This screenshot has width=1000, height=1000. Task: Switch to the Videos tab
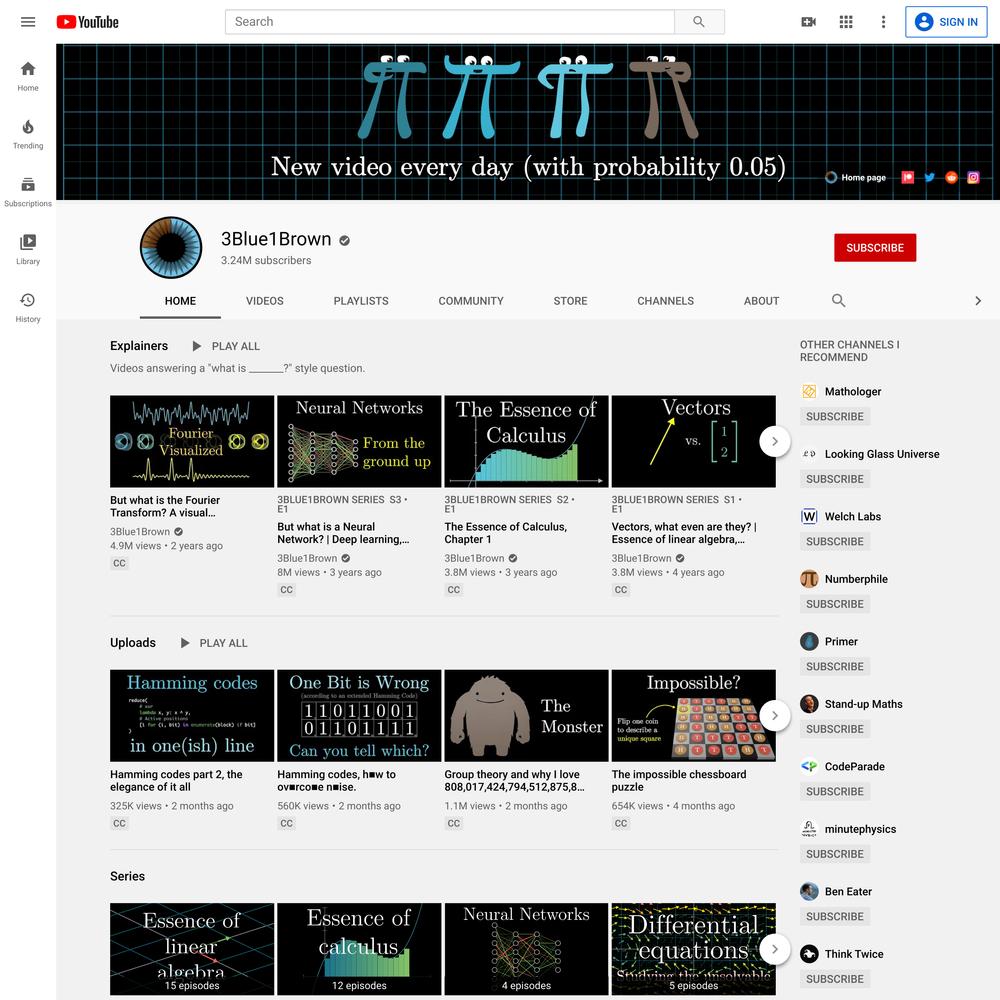[265, 301]
